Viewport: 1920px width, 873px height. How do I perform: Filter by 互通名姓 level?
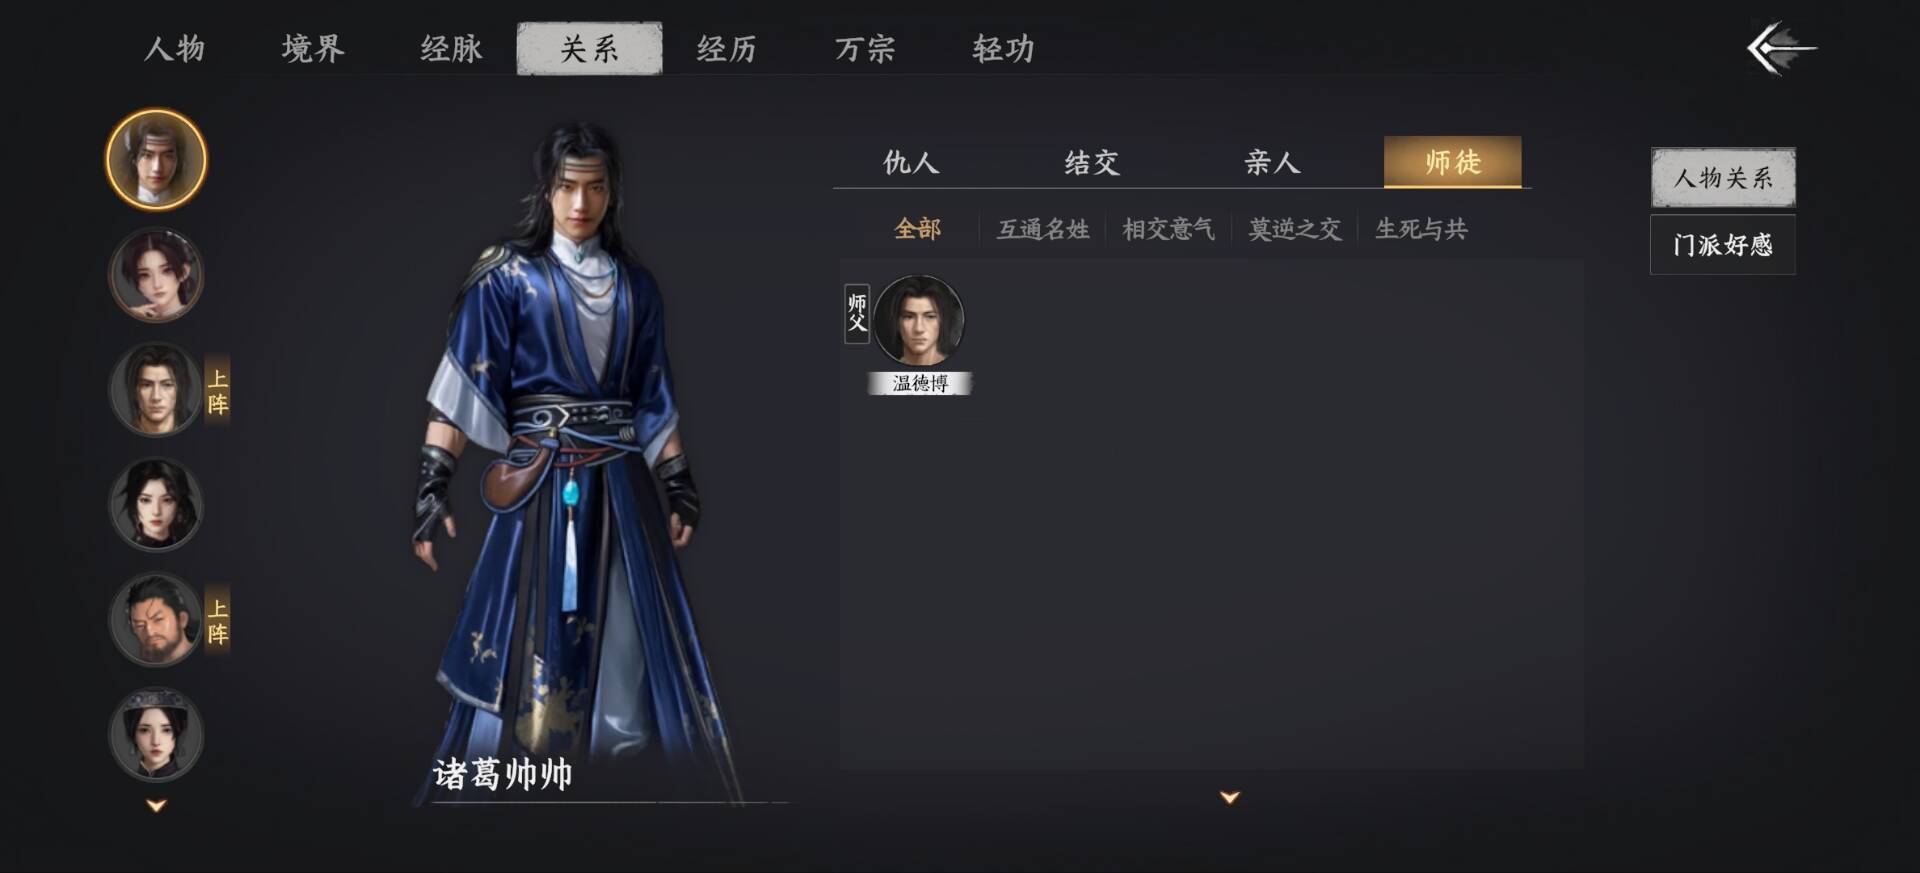[x=1043, y=229]
